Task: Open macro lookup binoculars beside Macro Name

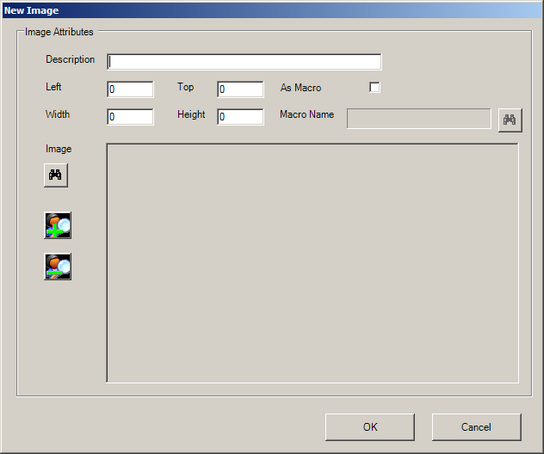Action: pos(510,120)
